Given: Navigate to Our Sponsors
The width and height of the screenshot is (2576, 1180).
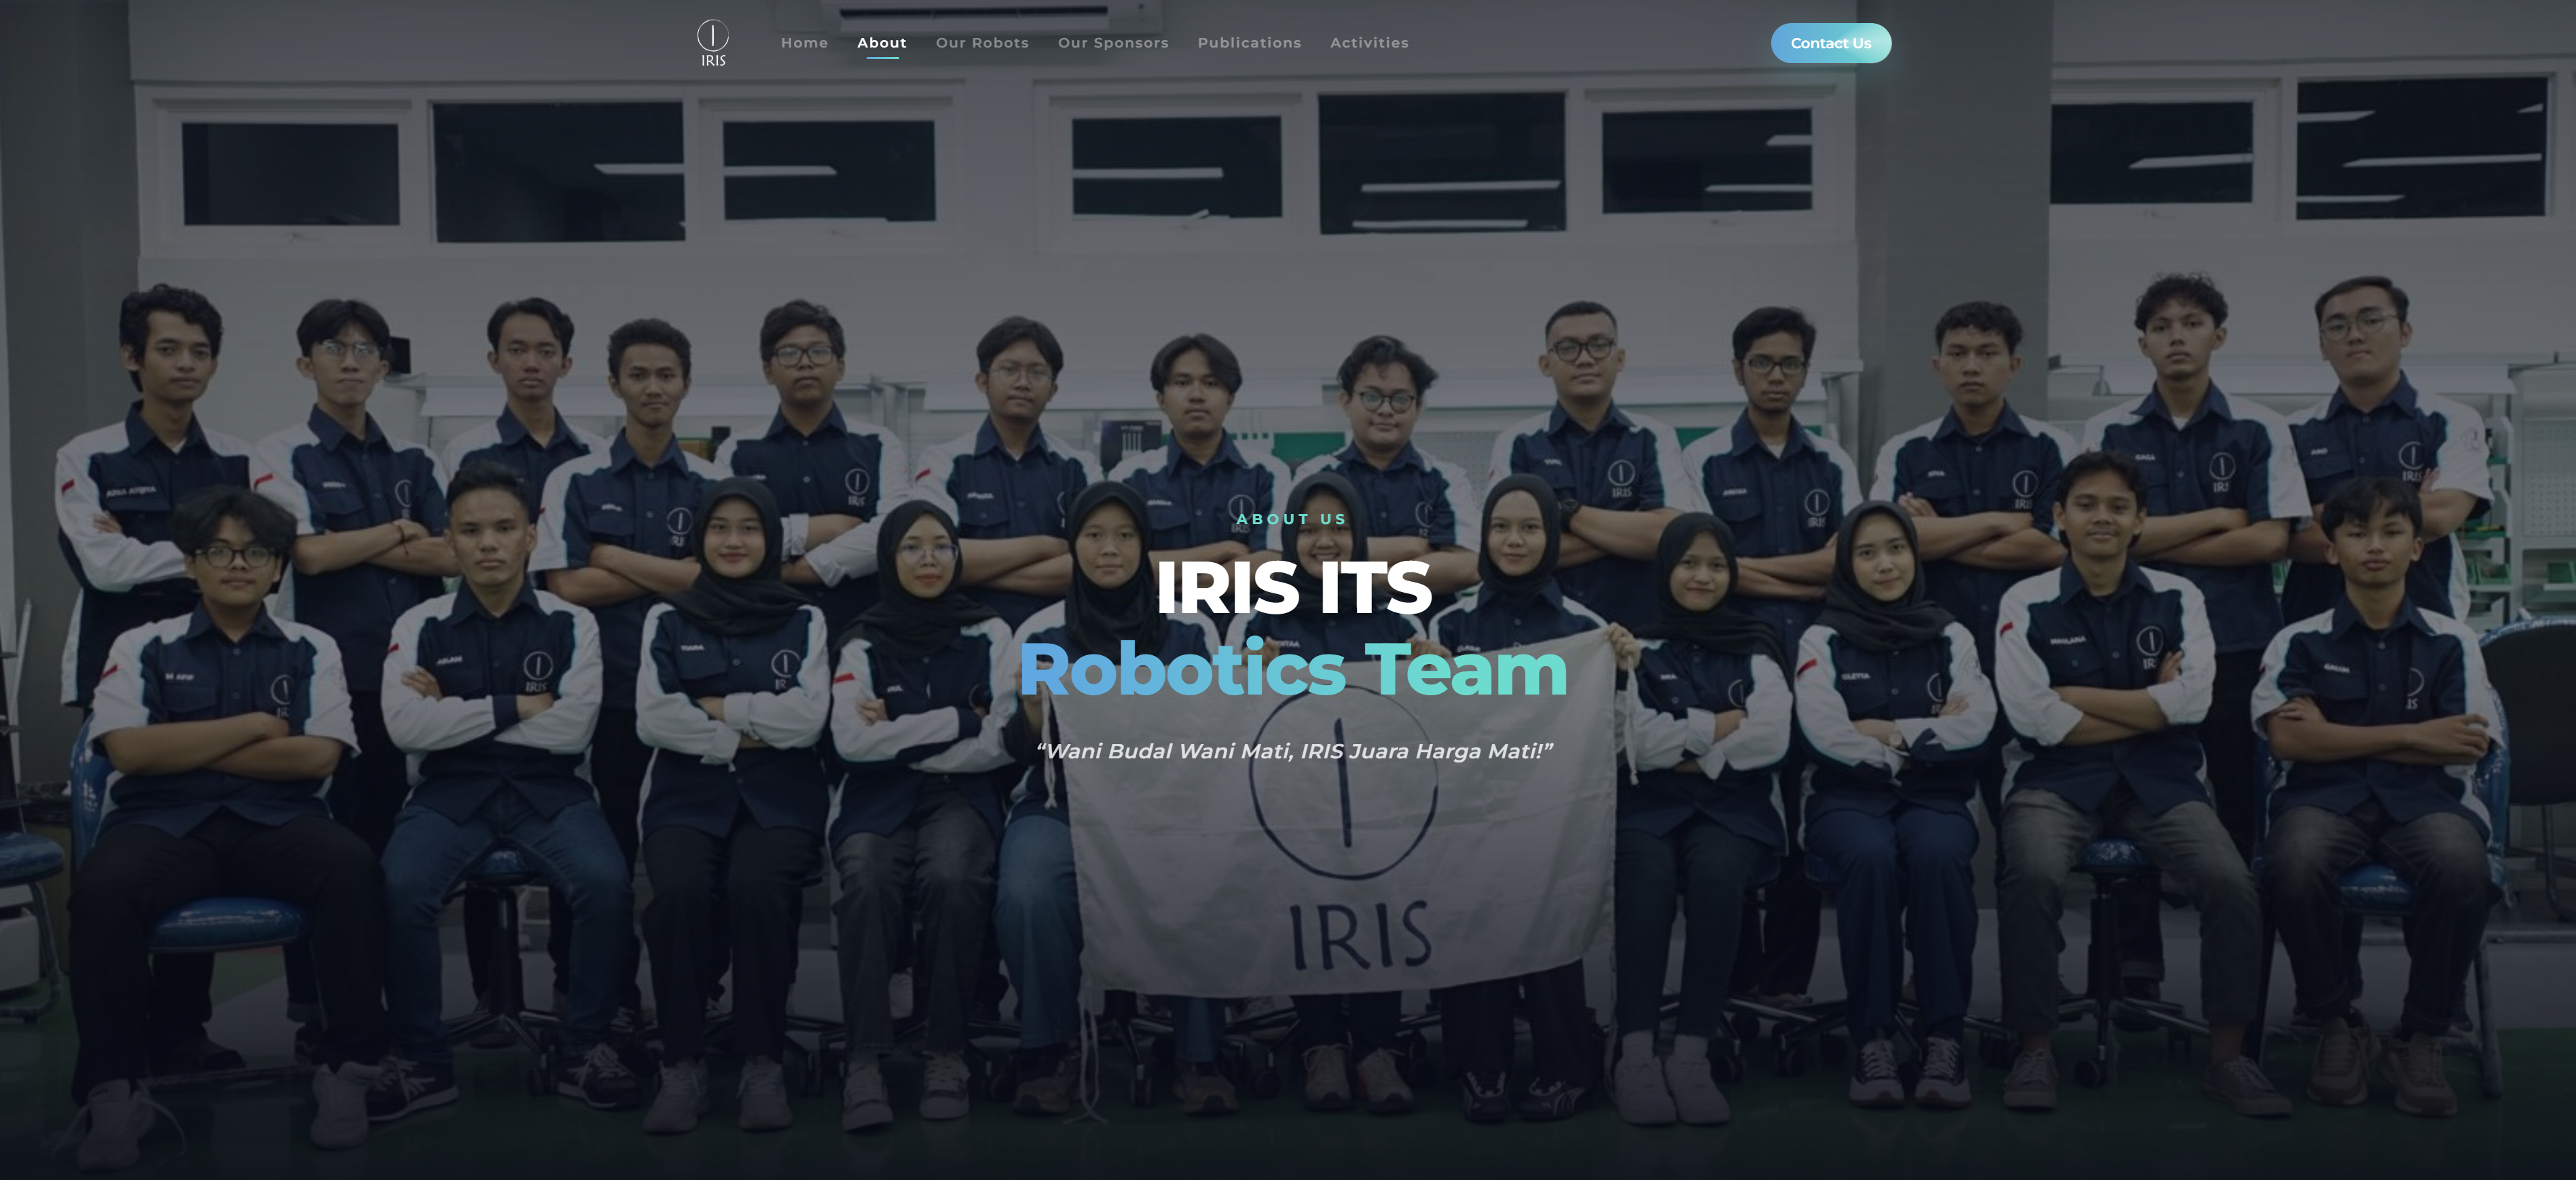Looking at the screenshot, I should pos(1113,43).
